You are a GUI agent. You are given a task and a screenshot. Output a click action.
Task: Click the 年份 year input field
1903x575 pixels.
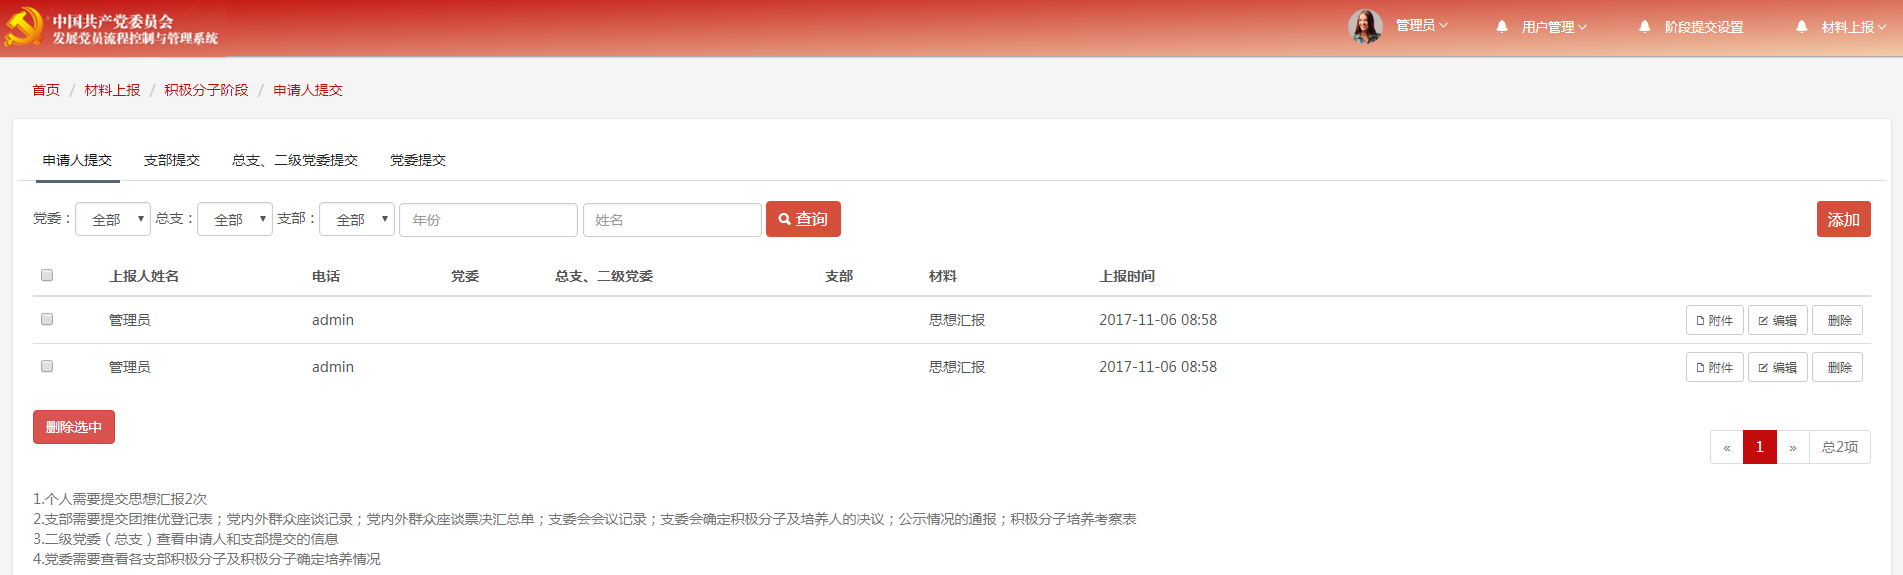click(x=488, y=220)
